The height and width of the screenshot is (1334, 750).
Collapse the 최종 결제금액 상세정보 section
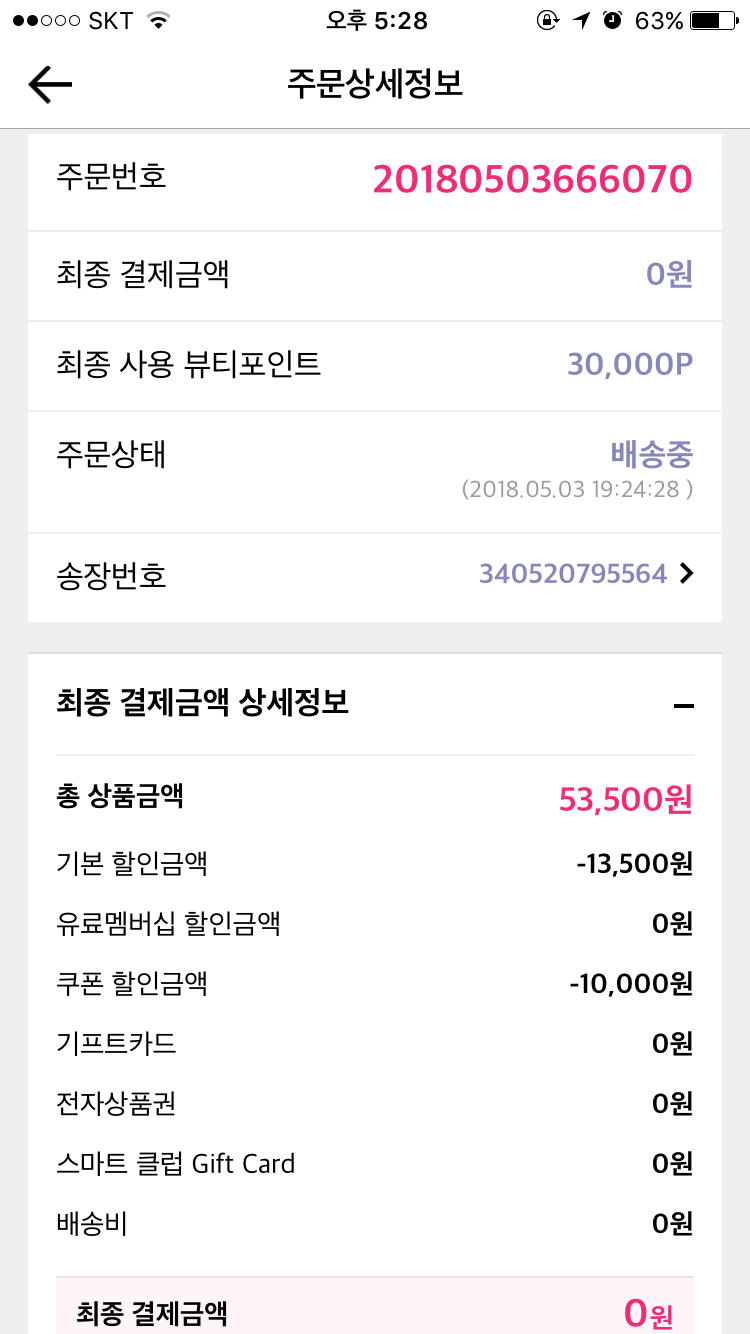pyautogui.click(x=684, y=706)
